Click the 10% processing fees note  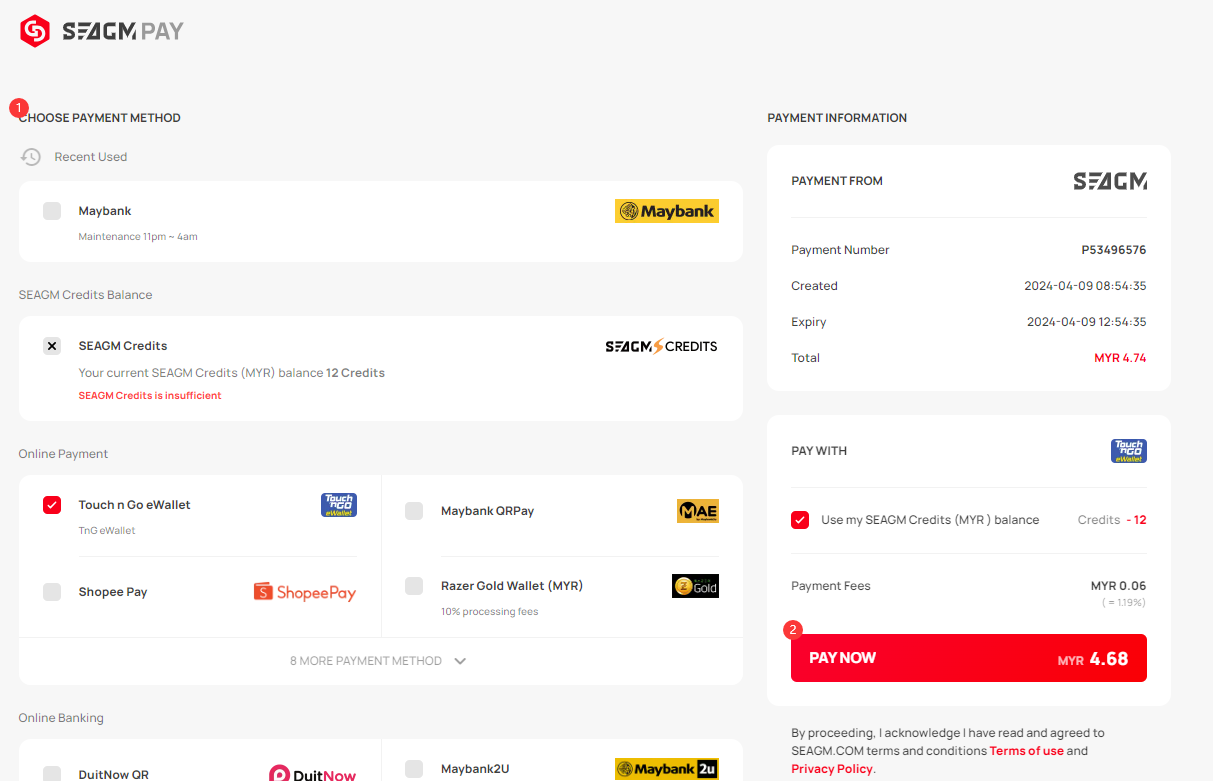tap(490, 612)
